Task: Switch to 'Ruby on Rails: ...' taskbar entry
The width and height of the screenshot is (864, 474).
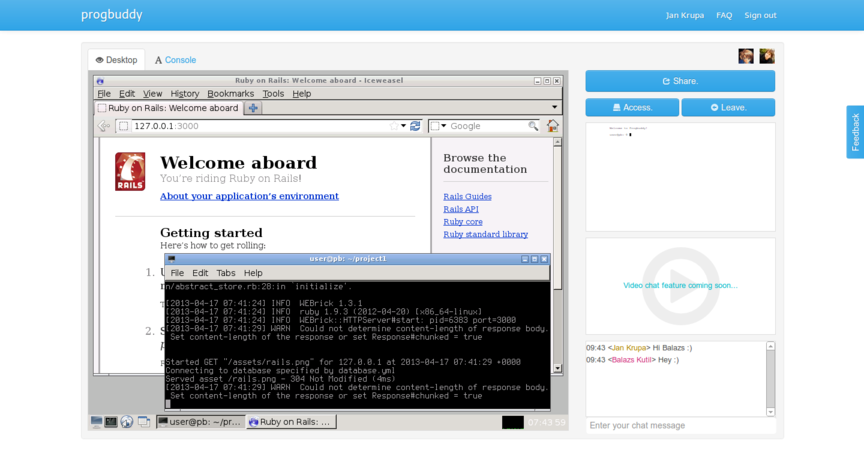Action: point(291,422)
